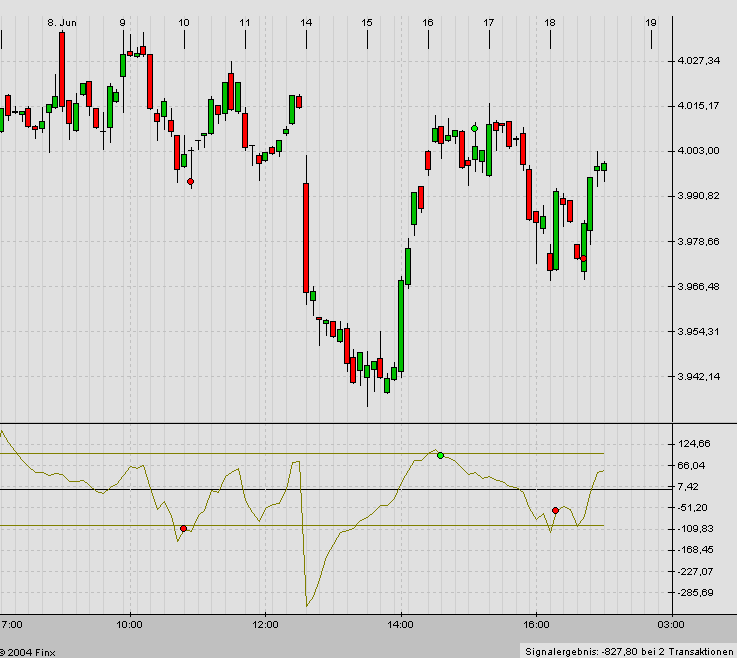Select red oscillator signal dot before 12:00

click(x=183, y=528)
